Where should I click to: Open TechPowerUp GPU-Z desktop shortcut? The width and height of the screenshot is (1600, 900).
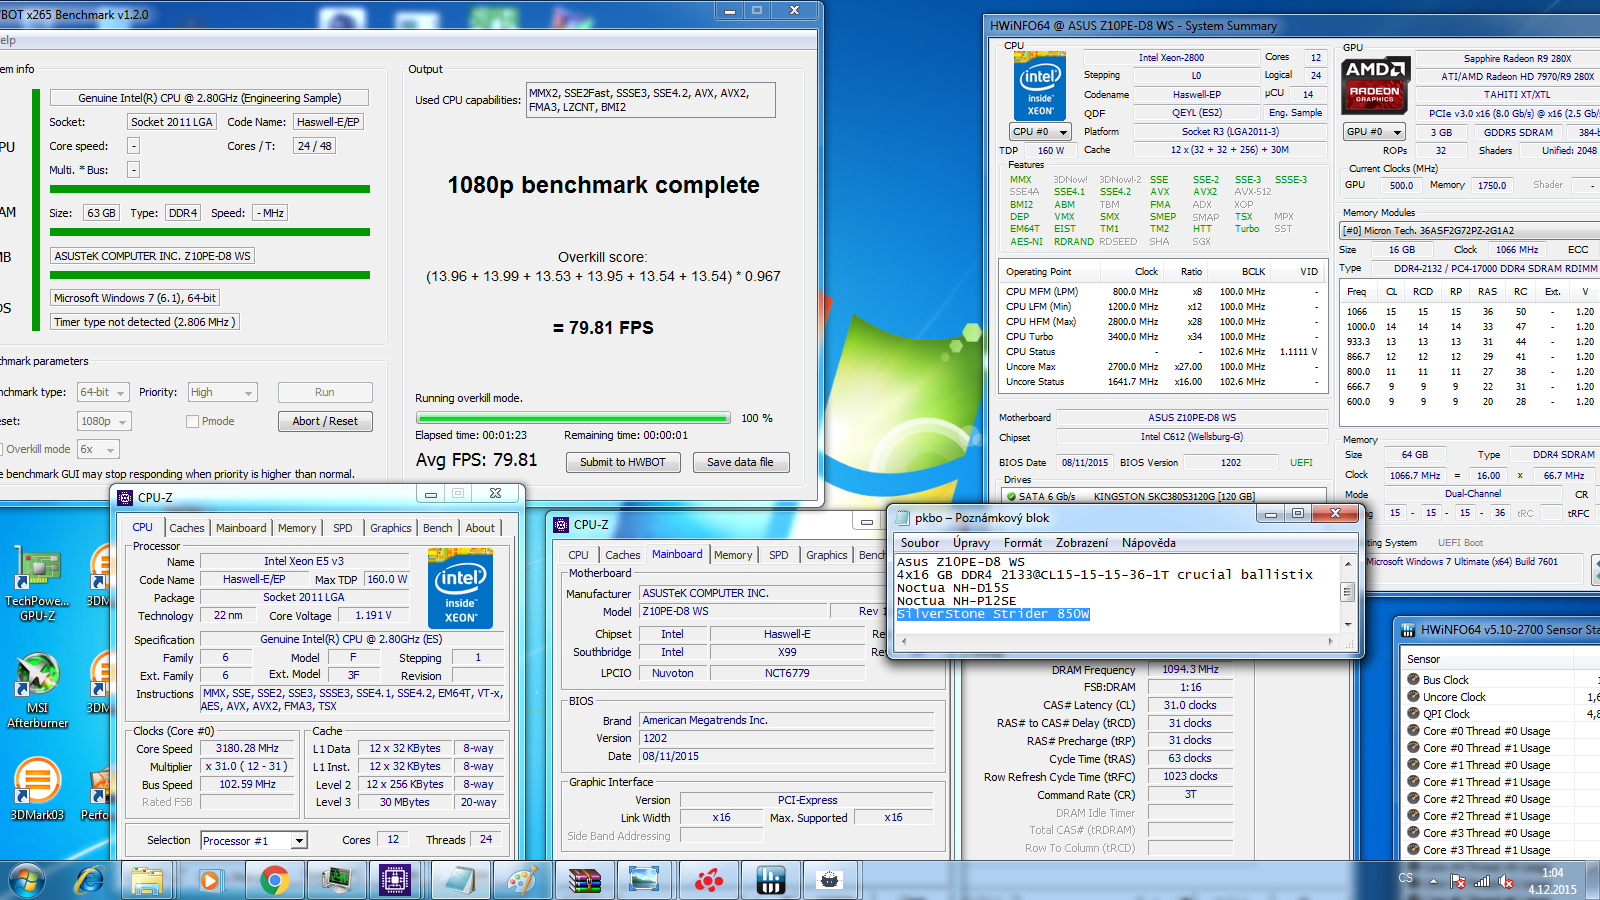(x=37, y=585)
